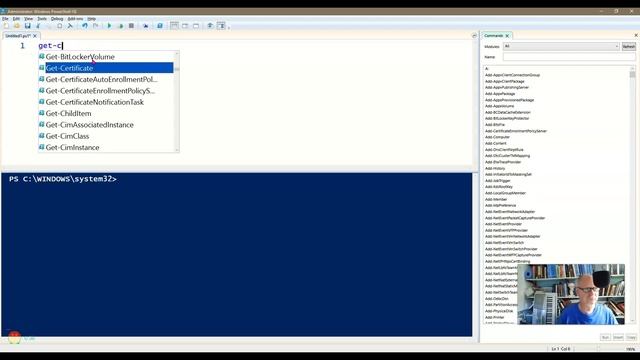Close the Untitled1.ps1 script tab
Viewport: 640px width, 360px height.
point(35,36)
